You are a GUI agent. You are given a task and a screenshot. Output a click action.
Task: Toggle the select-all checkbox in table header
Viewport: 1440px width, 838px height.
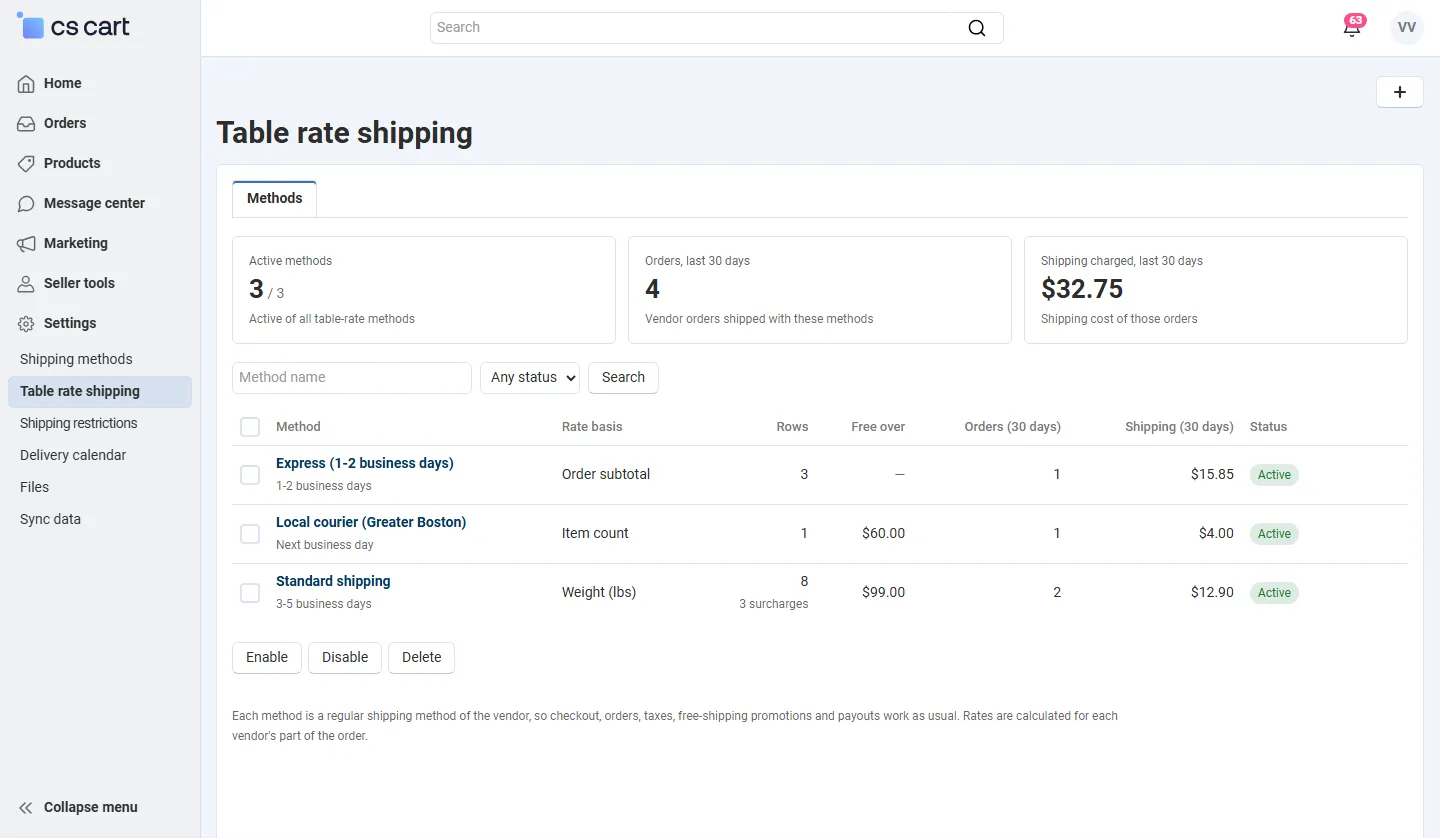click(250, 427)
